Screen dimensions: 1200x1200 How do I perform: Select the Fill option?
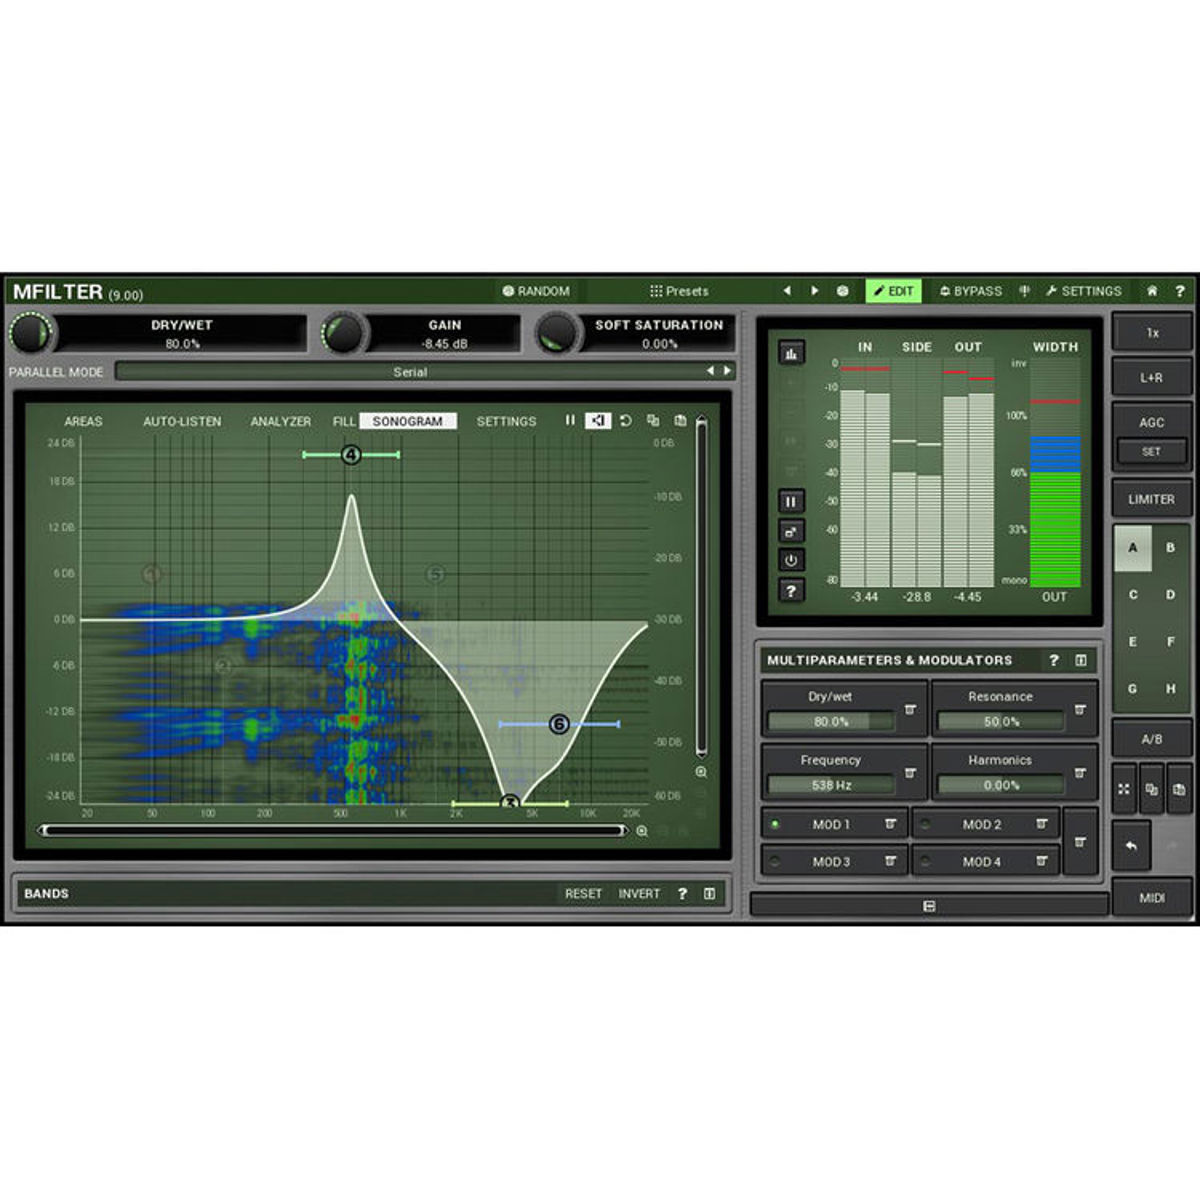coord(344,421)
